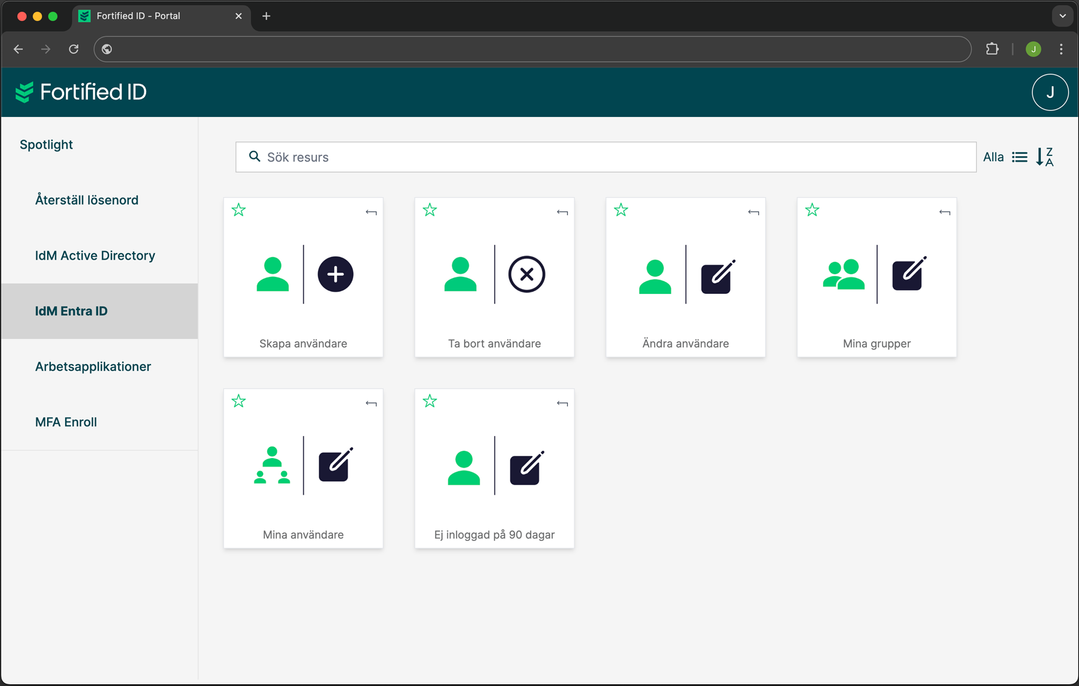The image size is (1079, 686).
Task: Reload the page
Action: tap(74, 49)
